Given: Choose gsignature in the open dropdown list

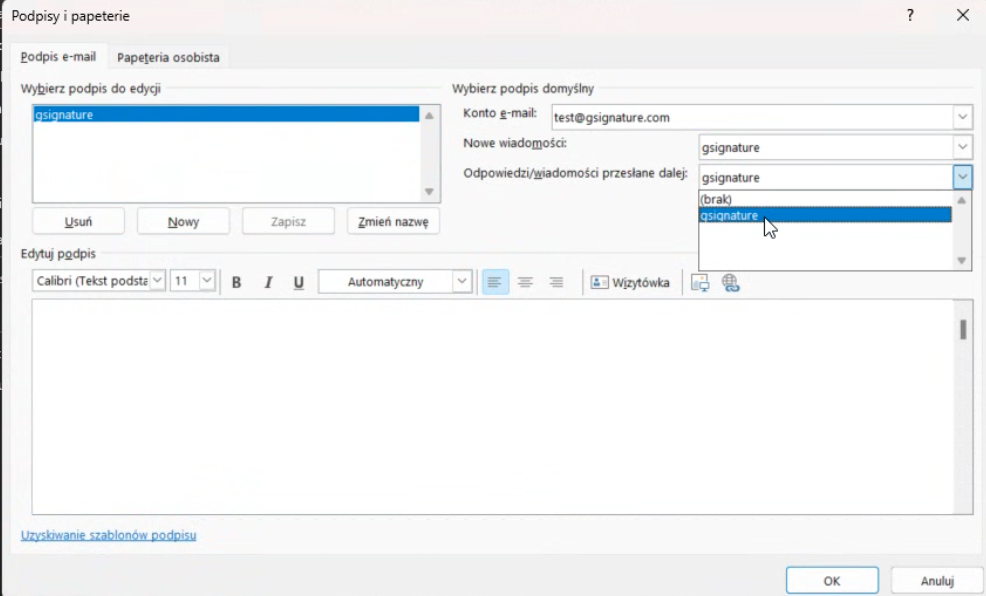Looking at the screenshot, I should point(825,215).
